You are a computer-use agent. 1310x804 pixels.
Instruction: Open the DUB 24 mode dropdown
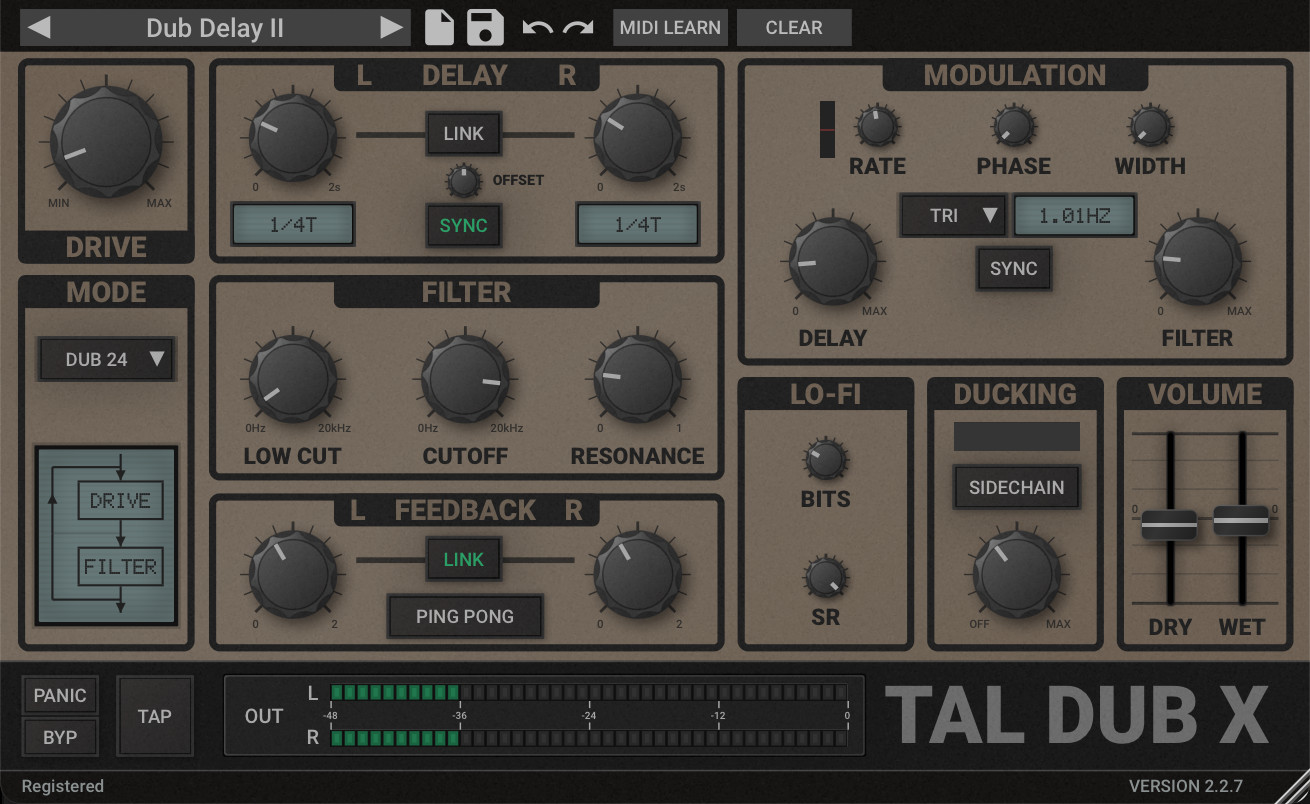pos(106,359)
